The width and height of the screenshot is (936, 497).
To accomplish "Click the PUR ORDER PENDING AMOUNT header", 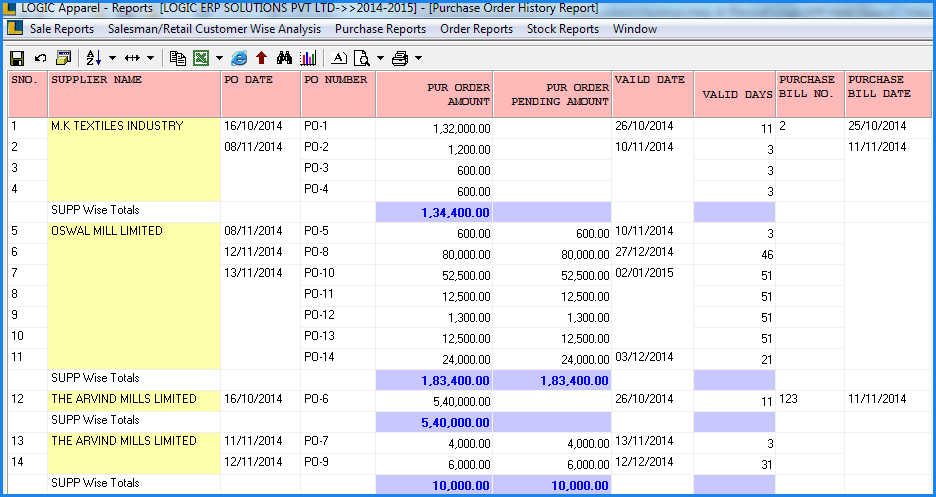I will tap(553, 94).
